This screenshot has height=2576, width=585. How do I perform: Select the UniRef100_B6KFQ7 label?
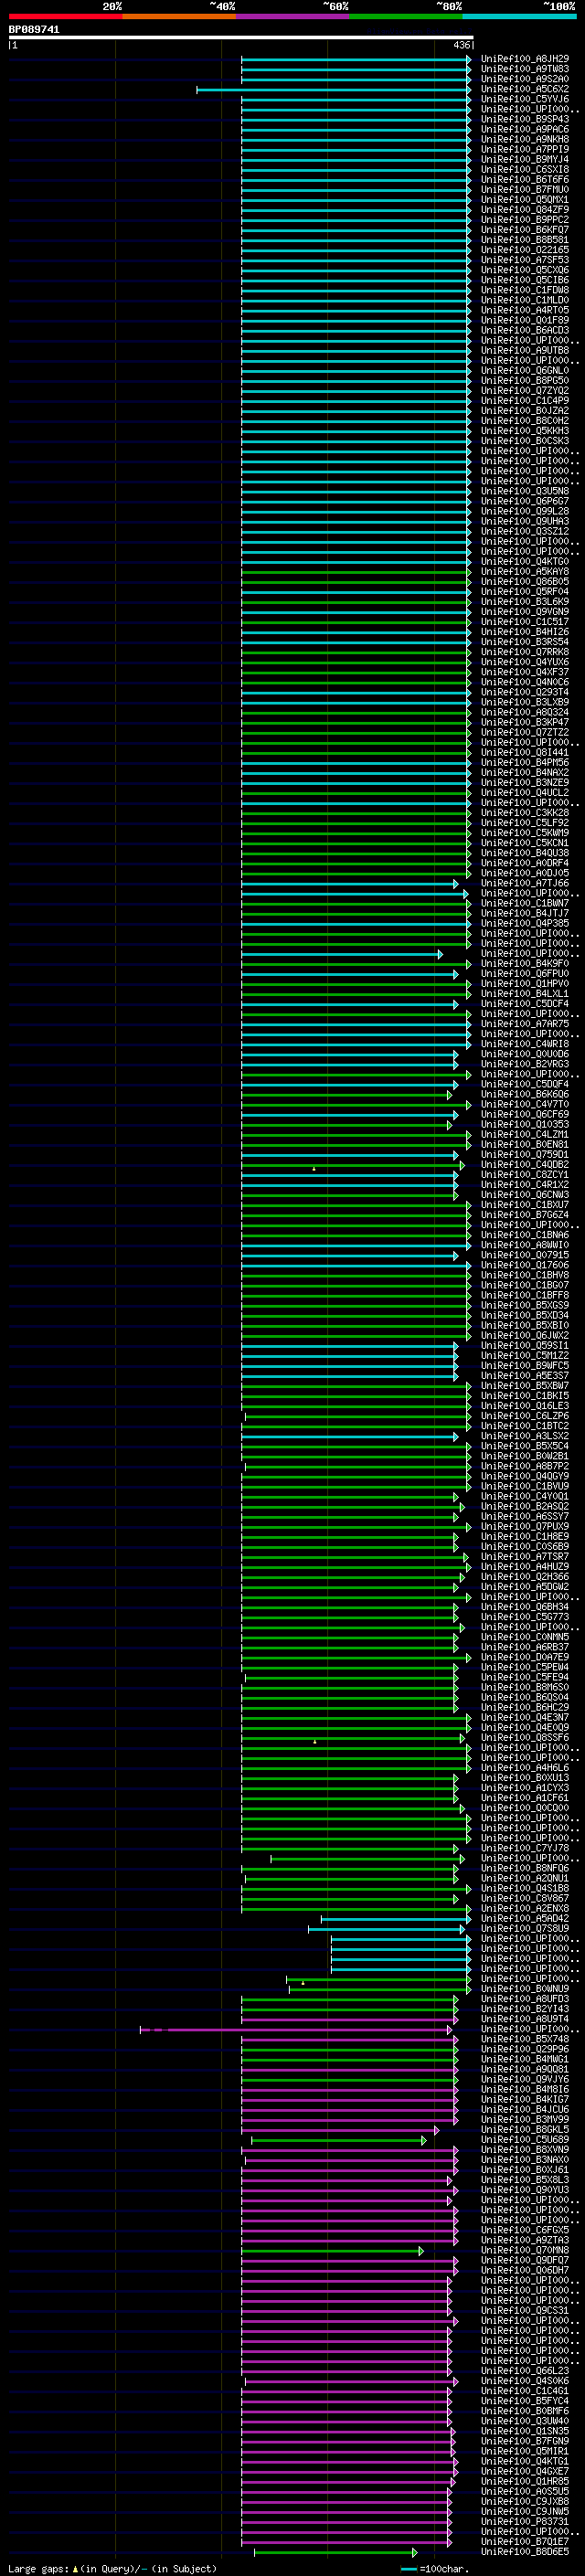(x=525, y=229)
